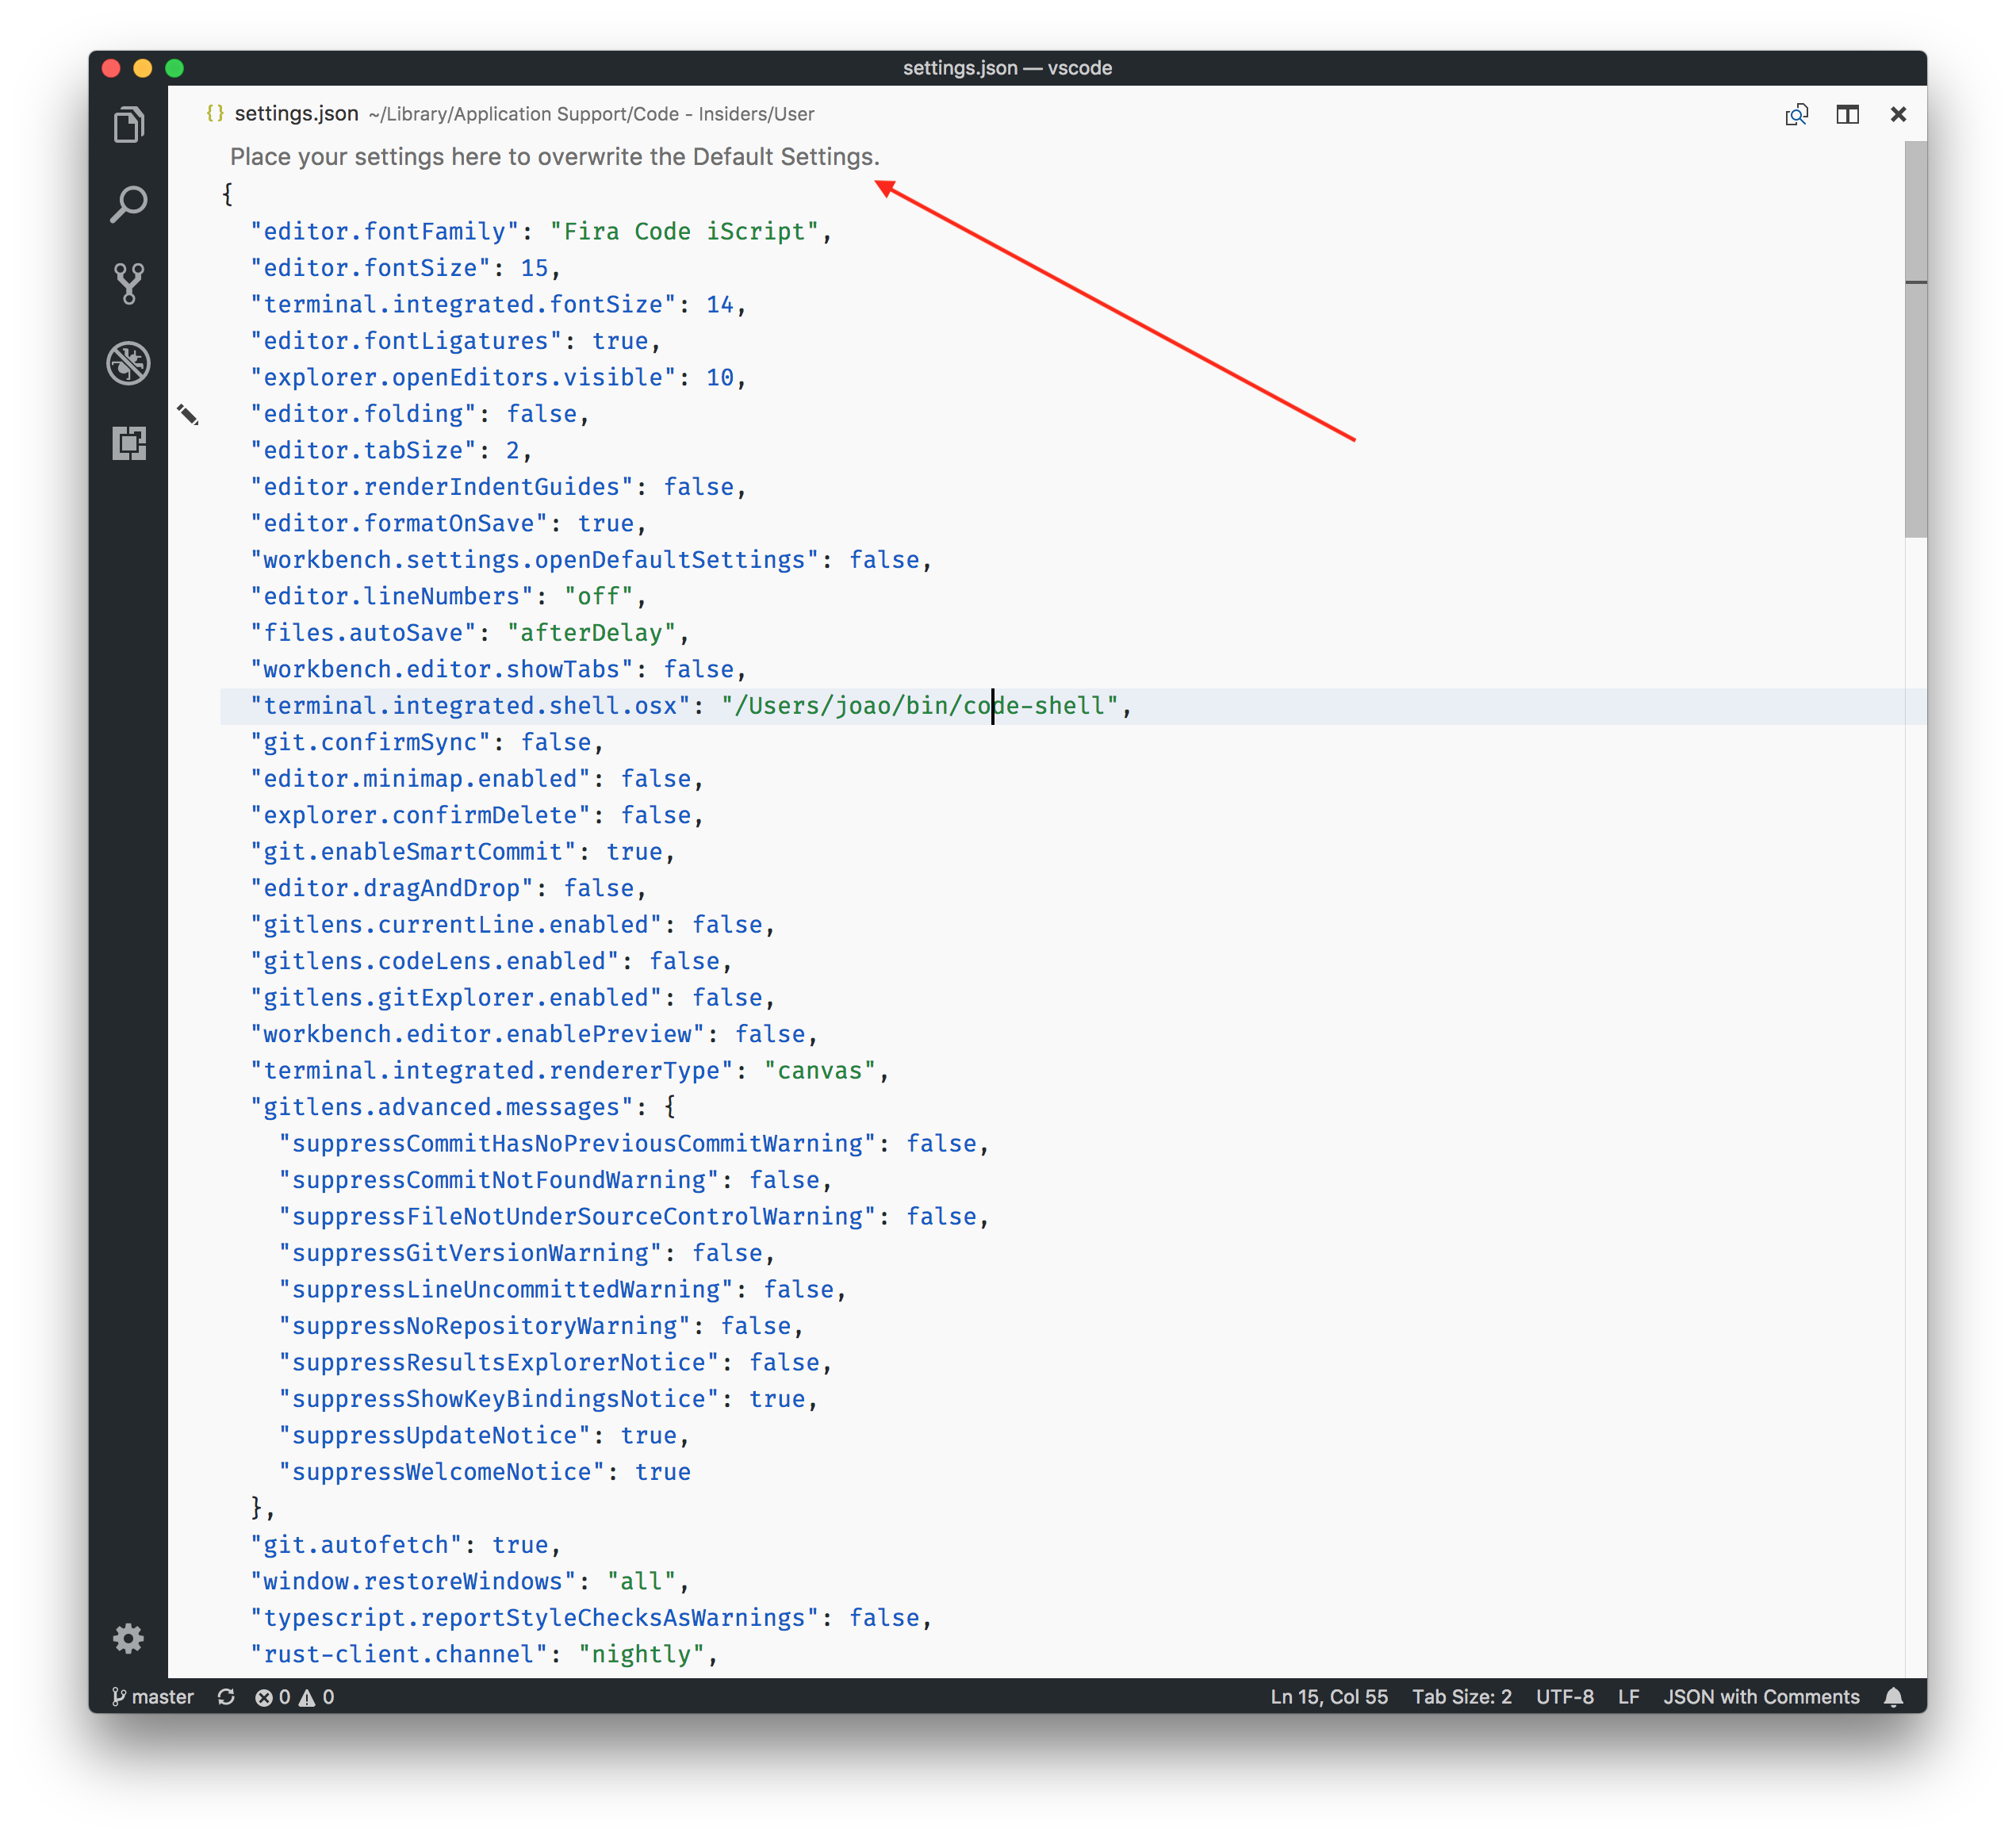This screenshot has width=2016, height=1840.
Task: Click the sync icon in the status bar
Action: coord(226,1697)
